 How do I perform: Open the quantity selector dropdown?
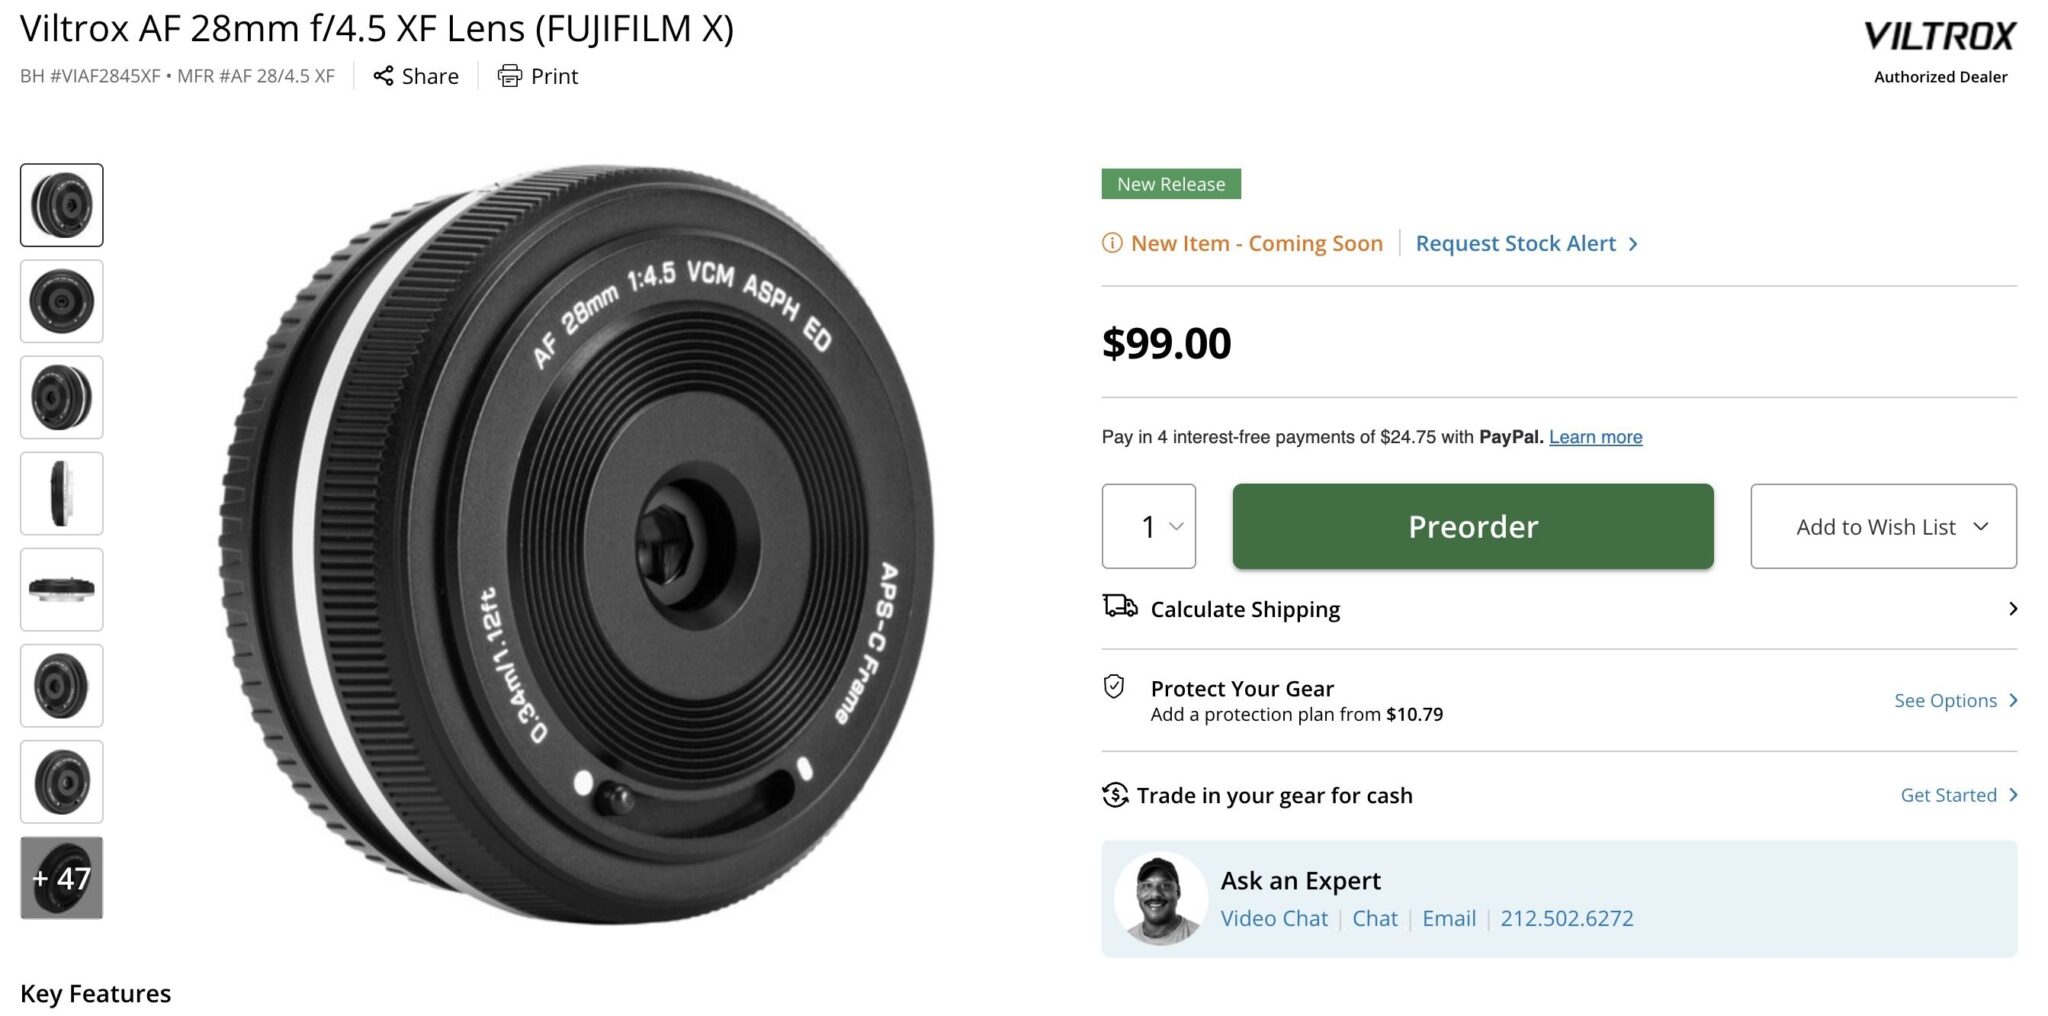1148,526
